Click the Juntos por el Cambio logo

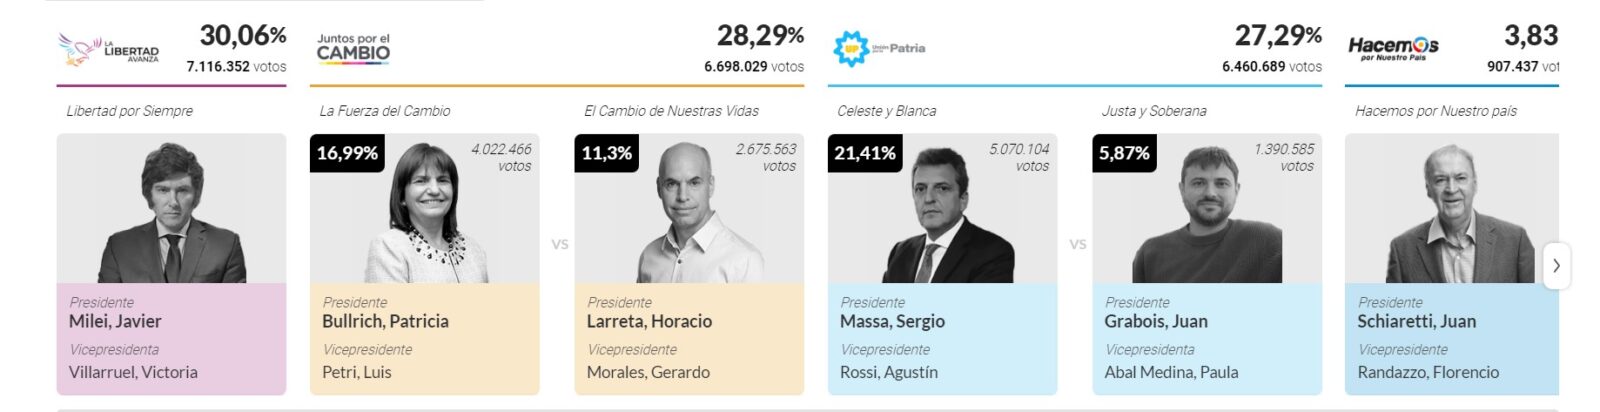tap(353, 49)
